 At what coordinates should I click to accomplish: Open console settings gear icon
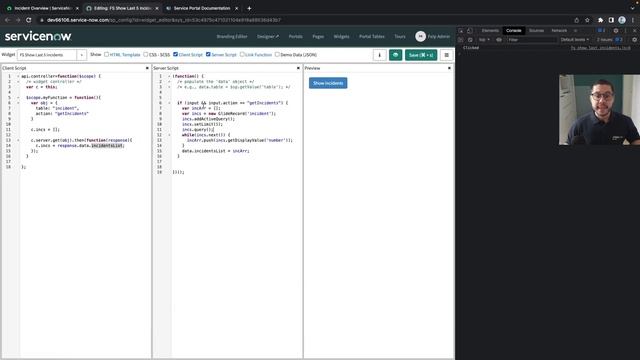point(634,40)
